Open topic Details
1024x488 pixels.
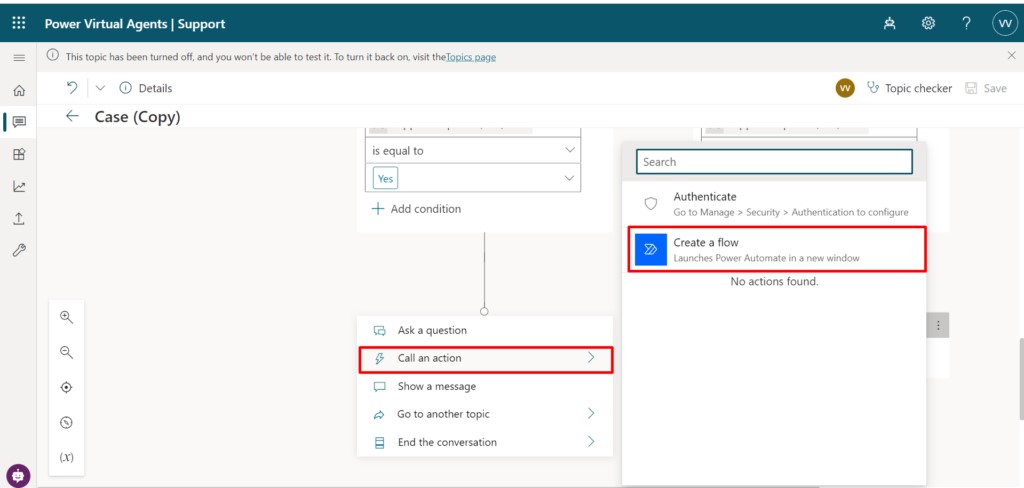click(146, 88)
